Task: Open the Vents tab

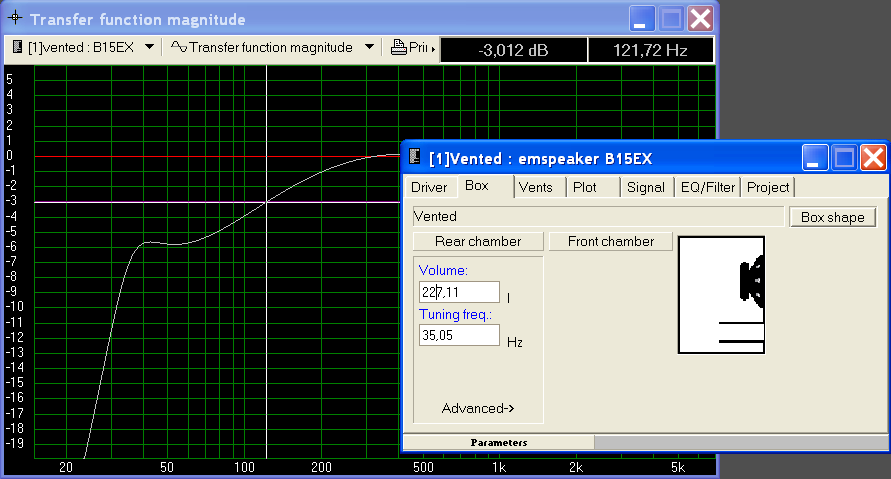Action: point(535,188)
